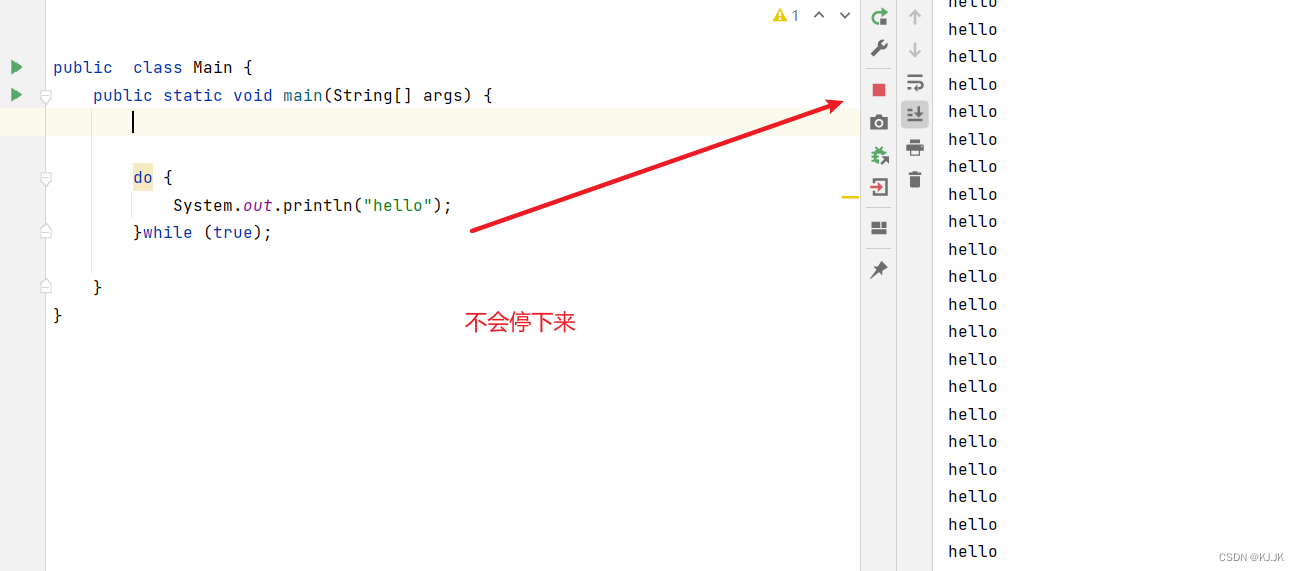Restore layout in the Run toolbar
This screenshot has height=571, width=1299.
pos(879,228)
